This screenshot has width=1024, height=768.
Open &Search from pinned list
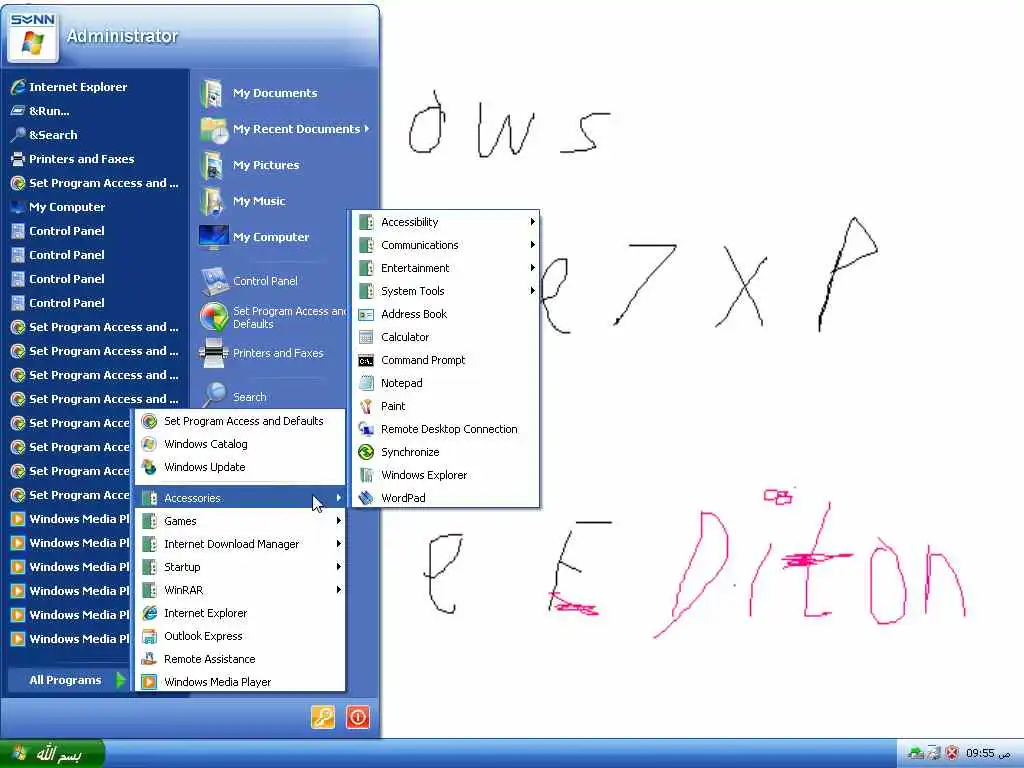point(96,135)
